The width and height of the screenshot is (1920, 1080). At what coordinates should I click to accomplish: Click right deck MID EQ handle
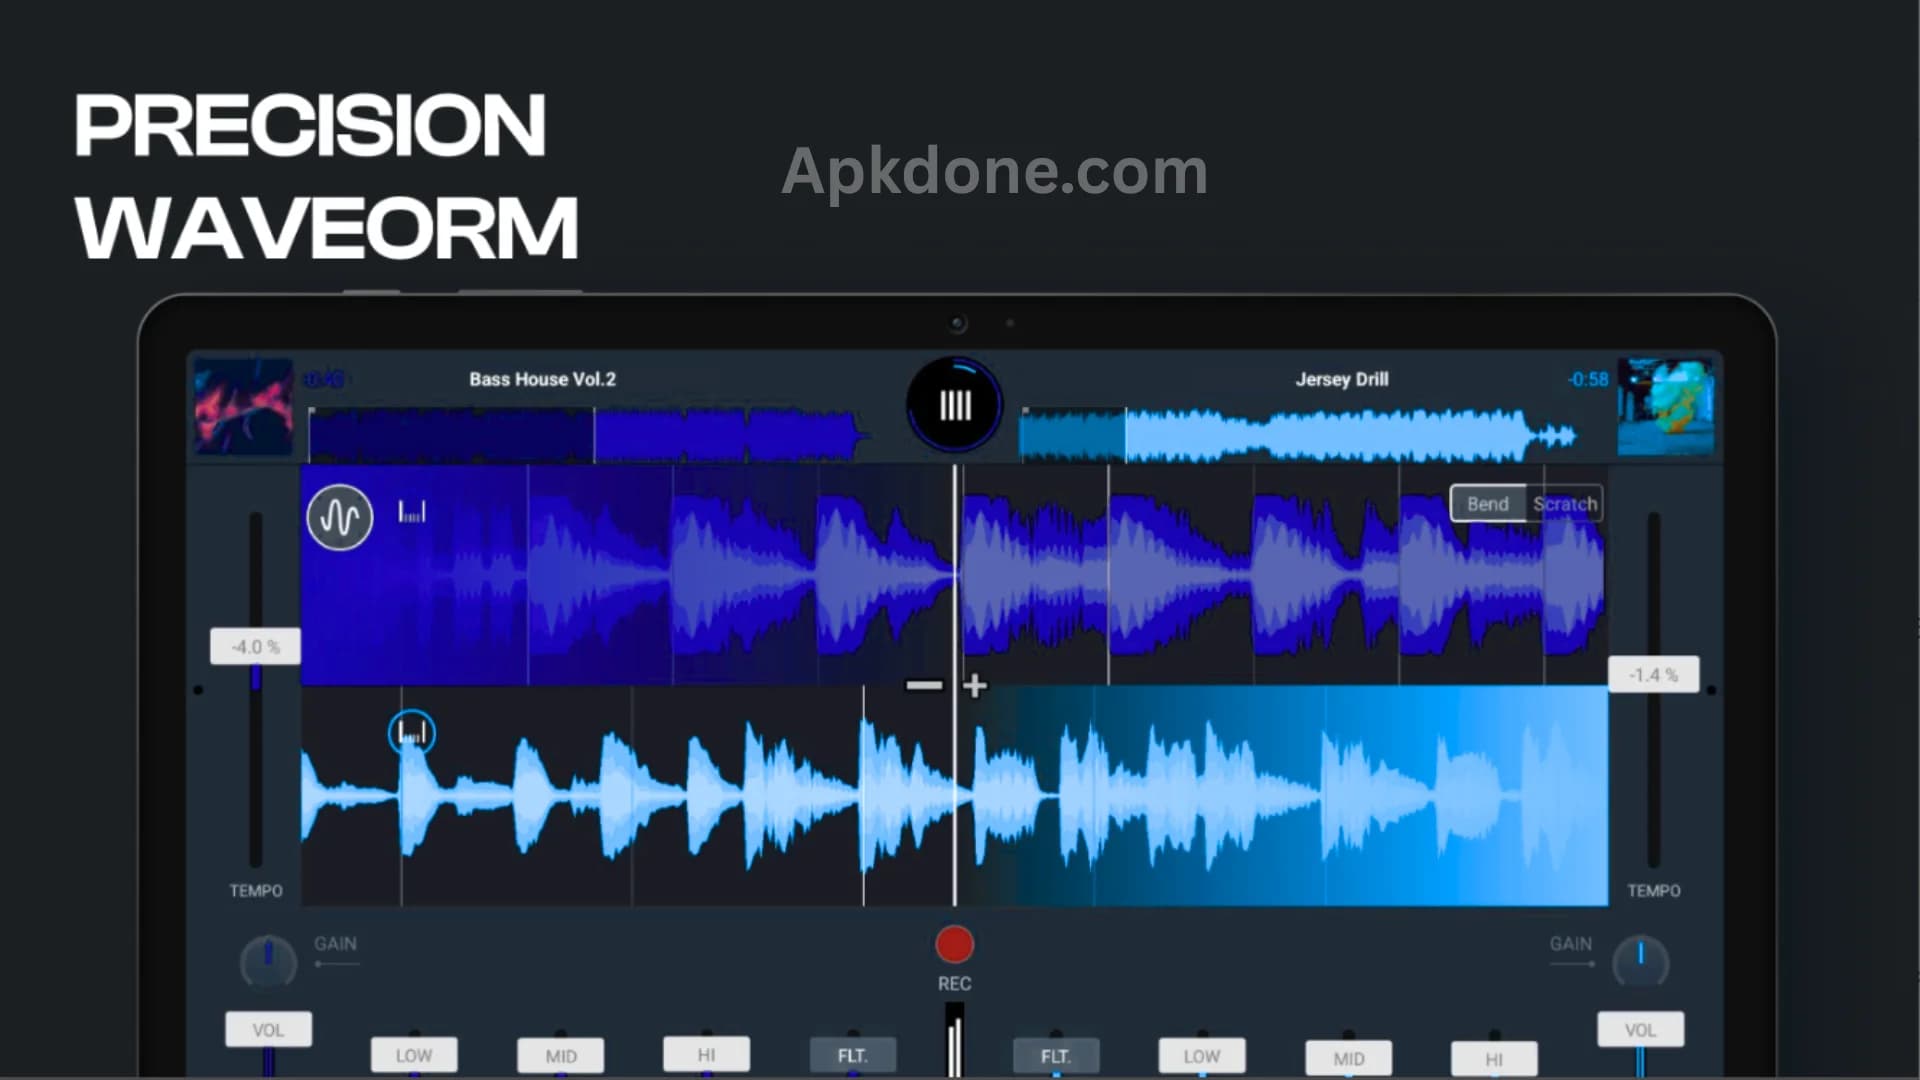coord(1348,1058)
